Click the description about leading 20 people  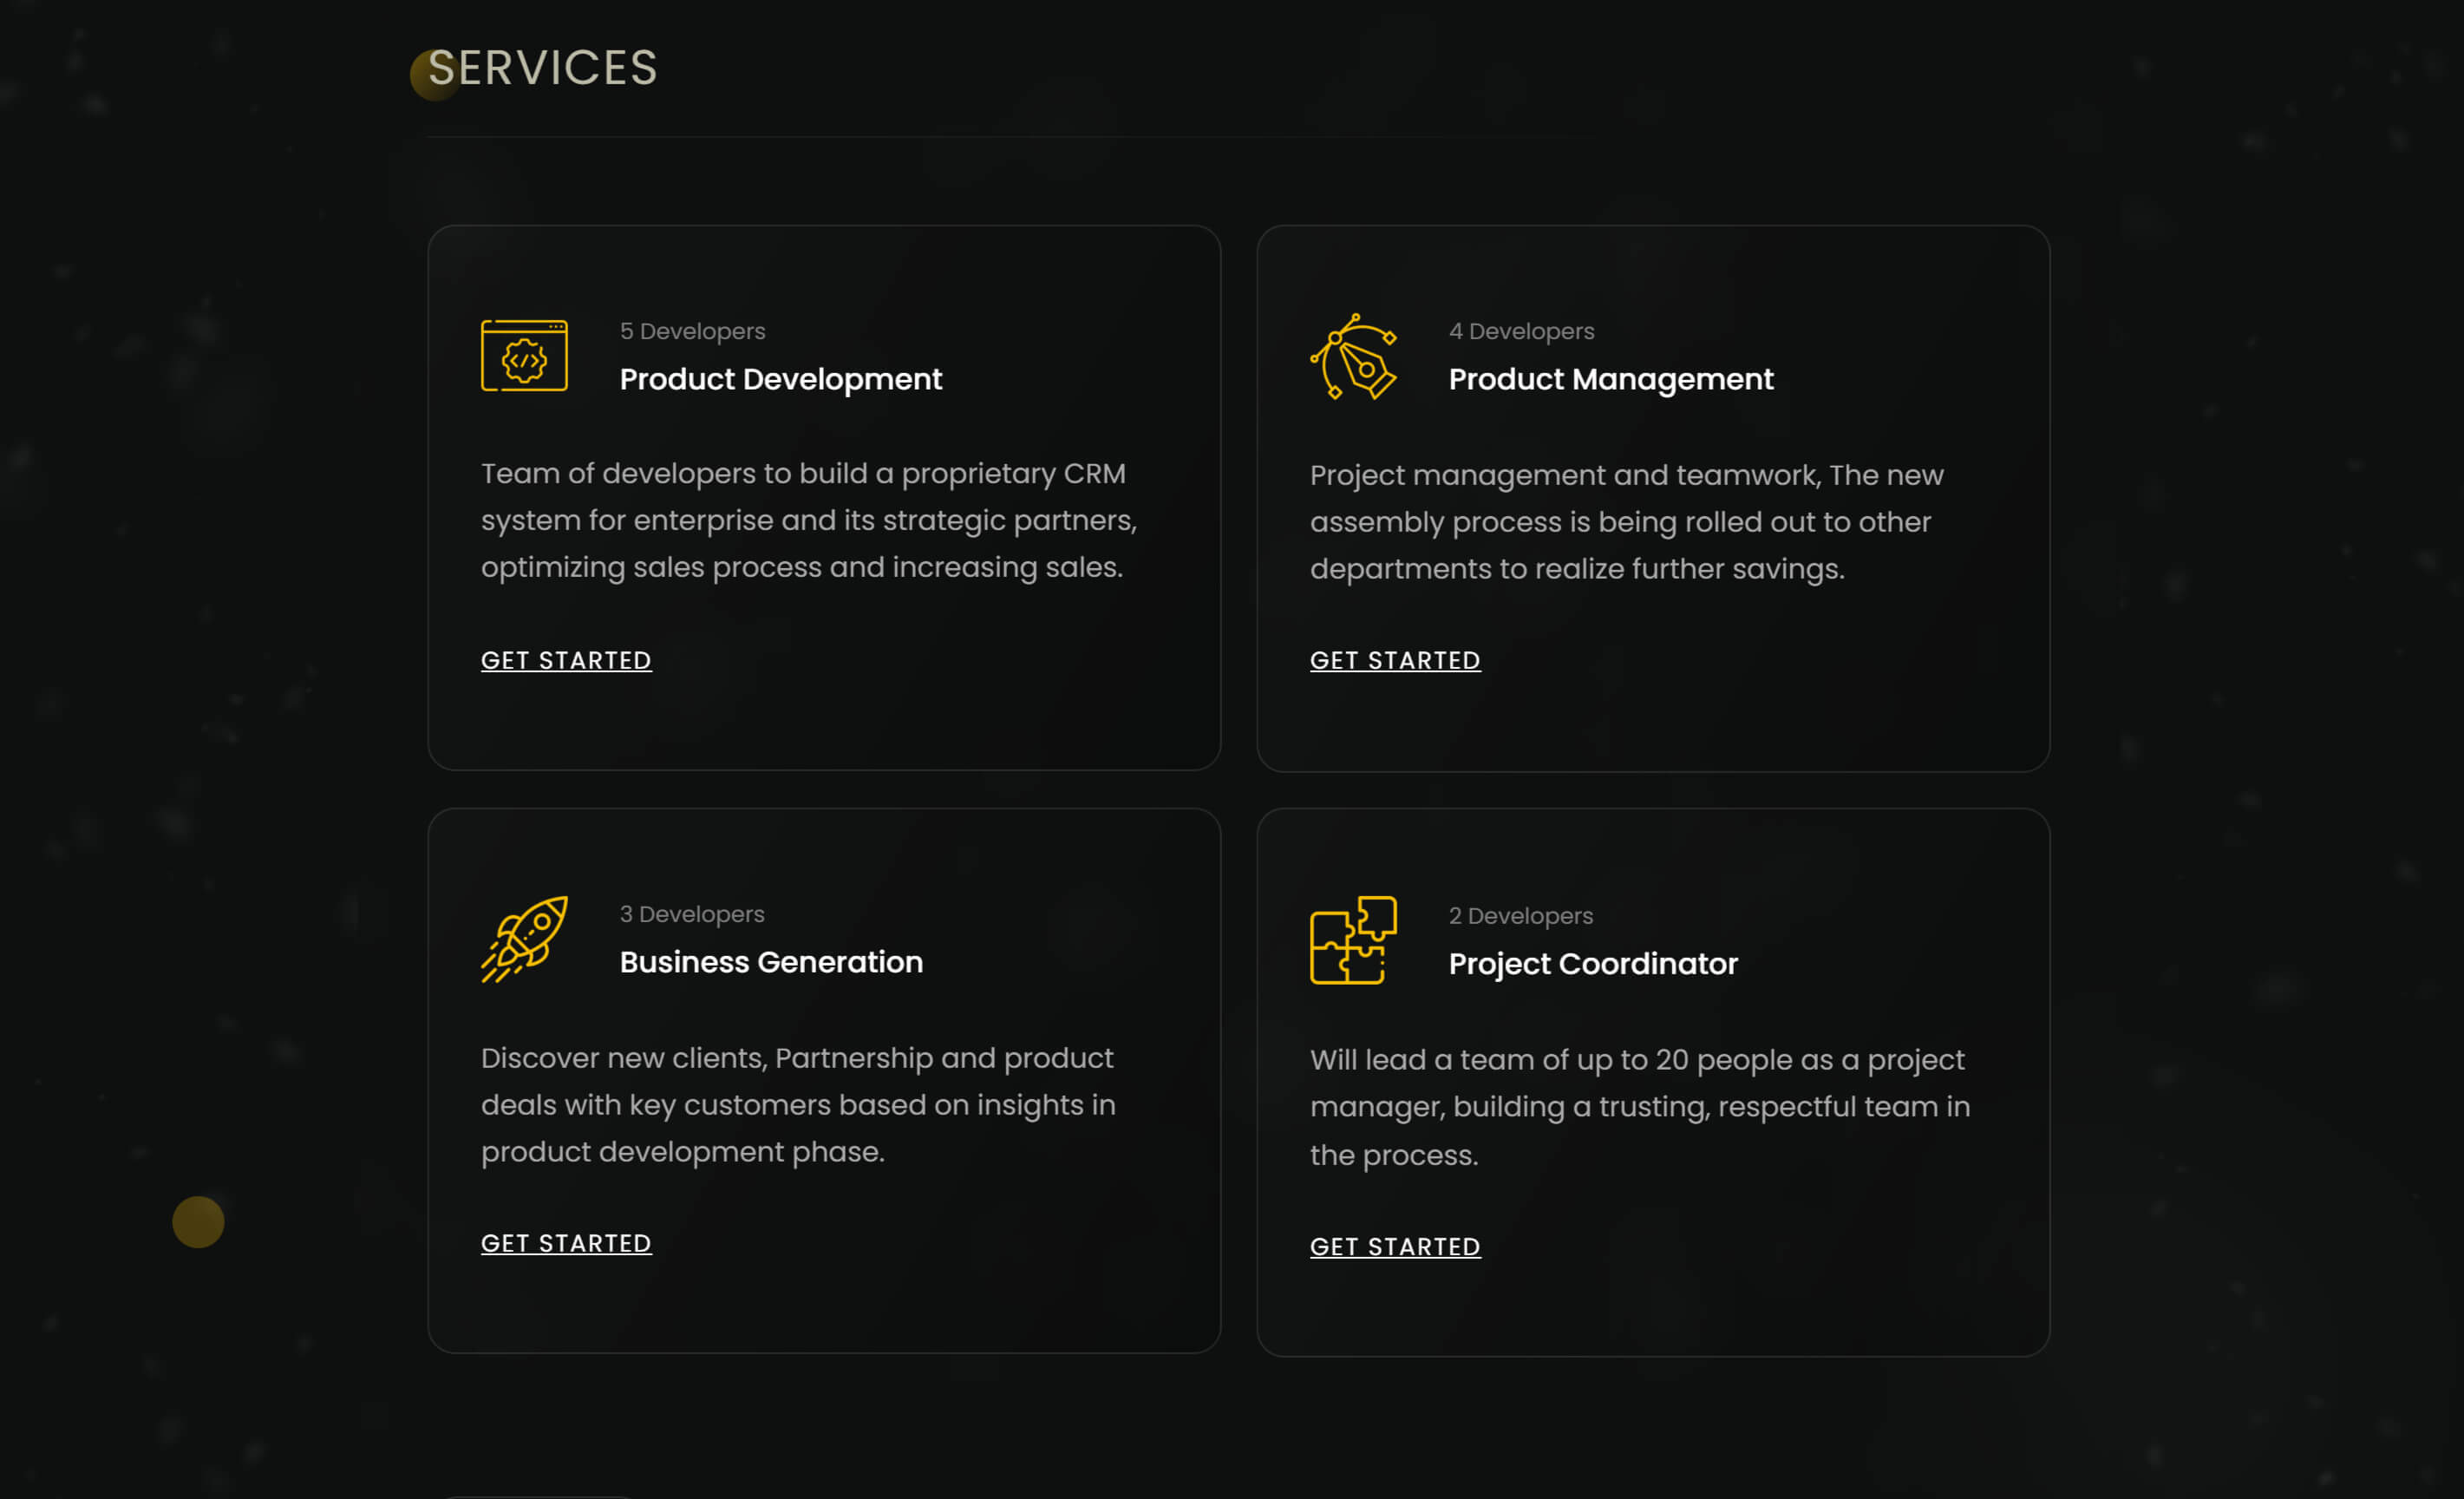click(1640, 1107)
